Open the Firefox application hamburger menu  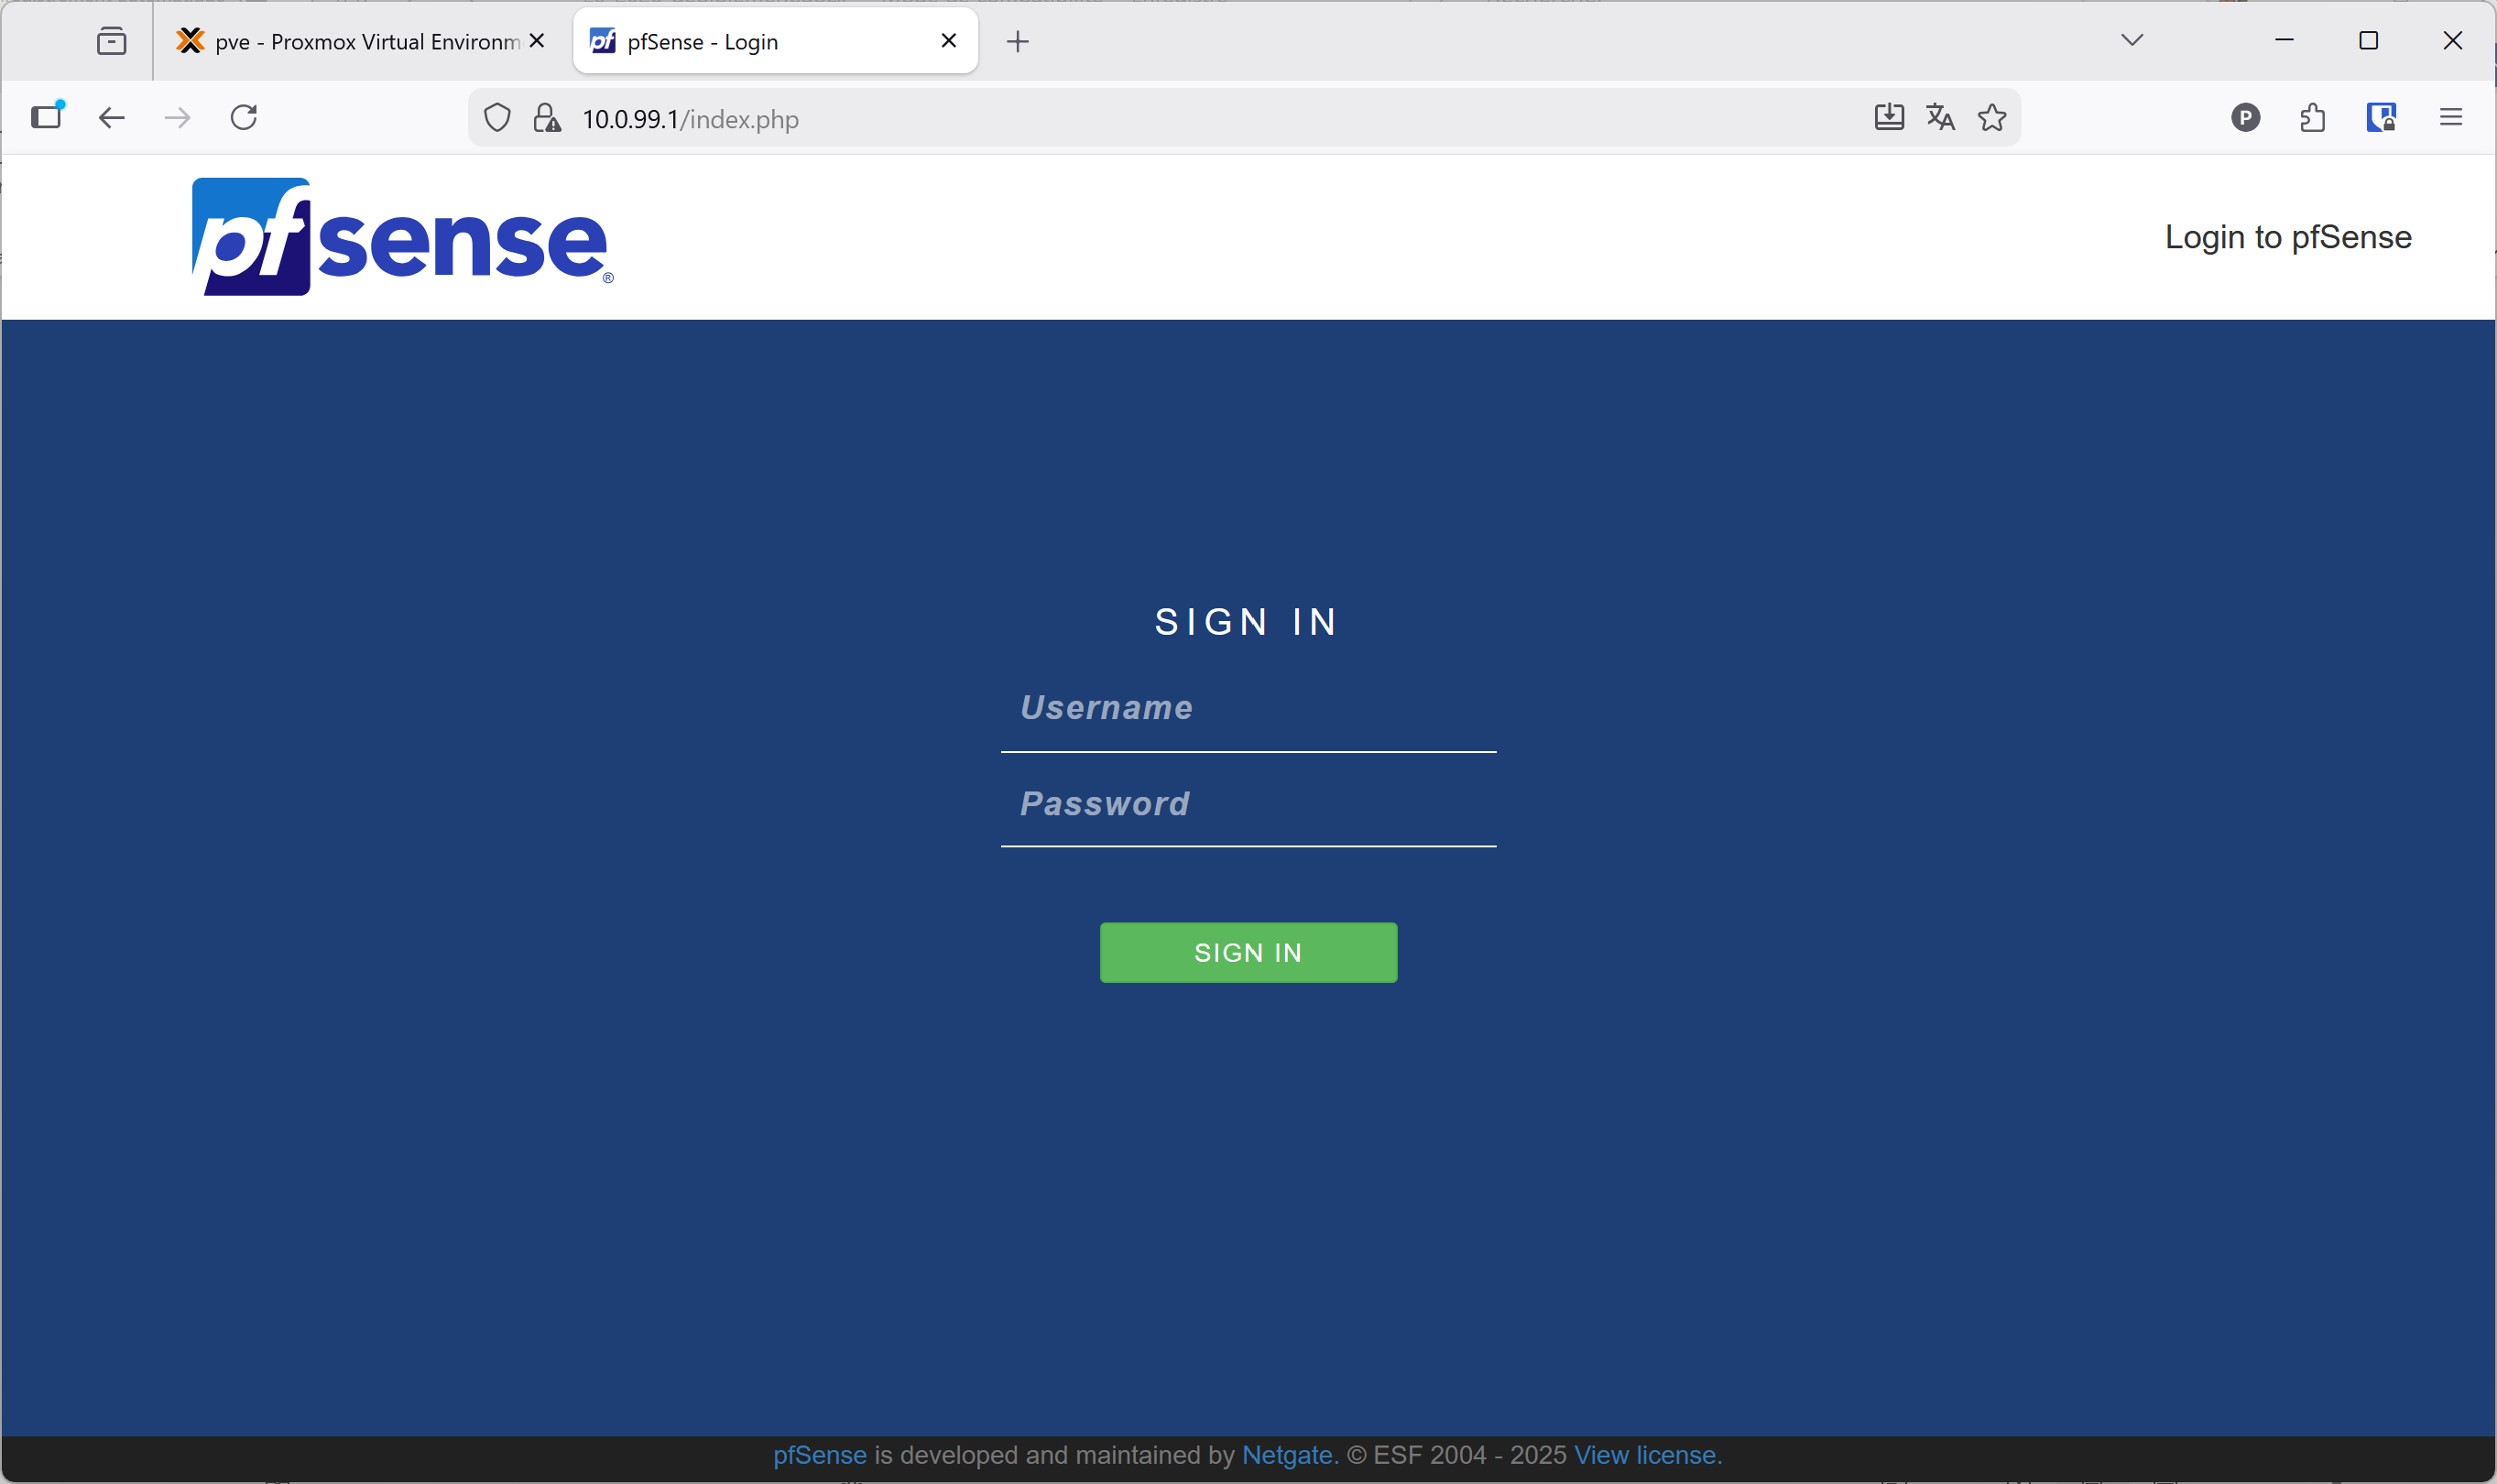2450,118
